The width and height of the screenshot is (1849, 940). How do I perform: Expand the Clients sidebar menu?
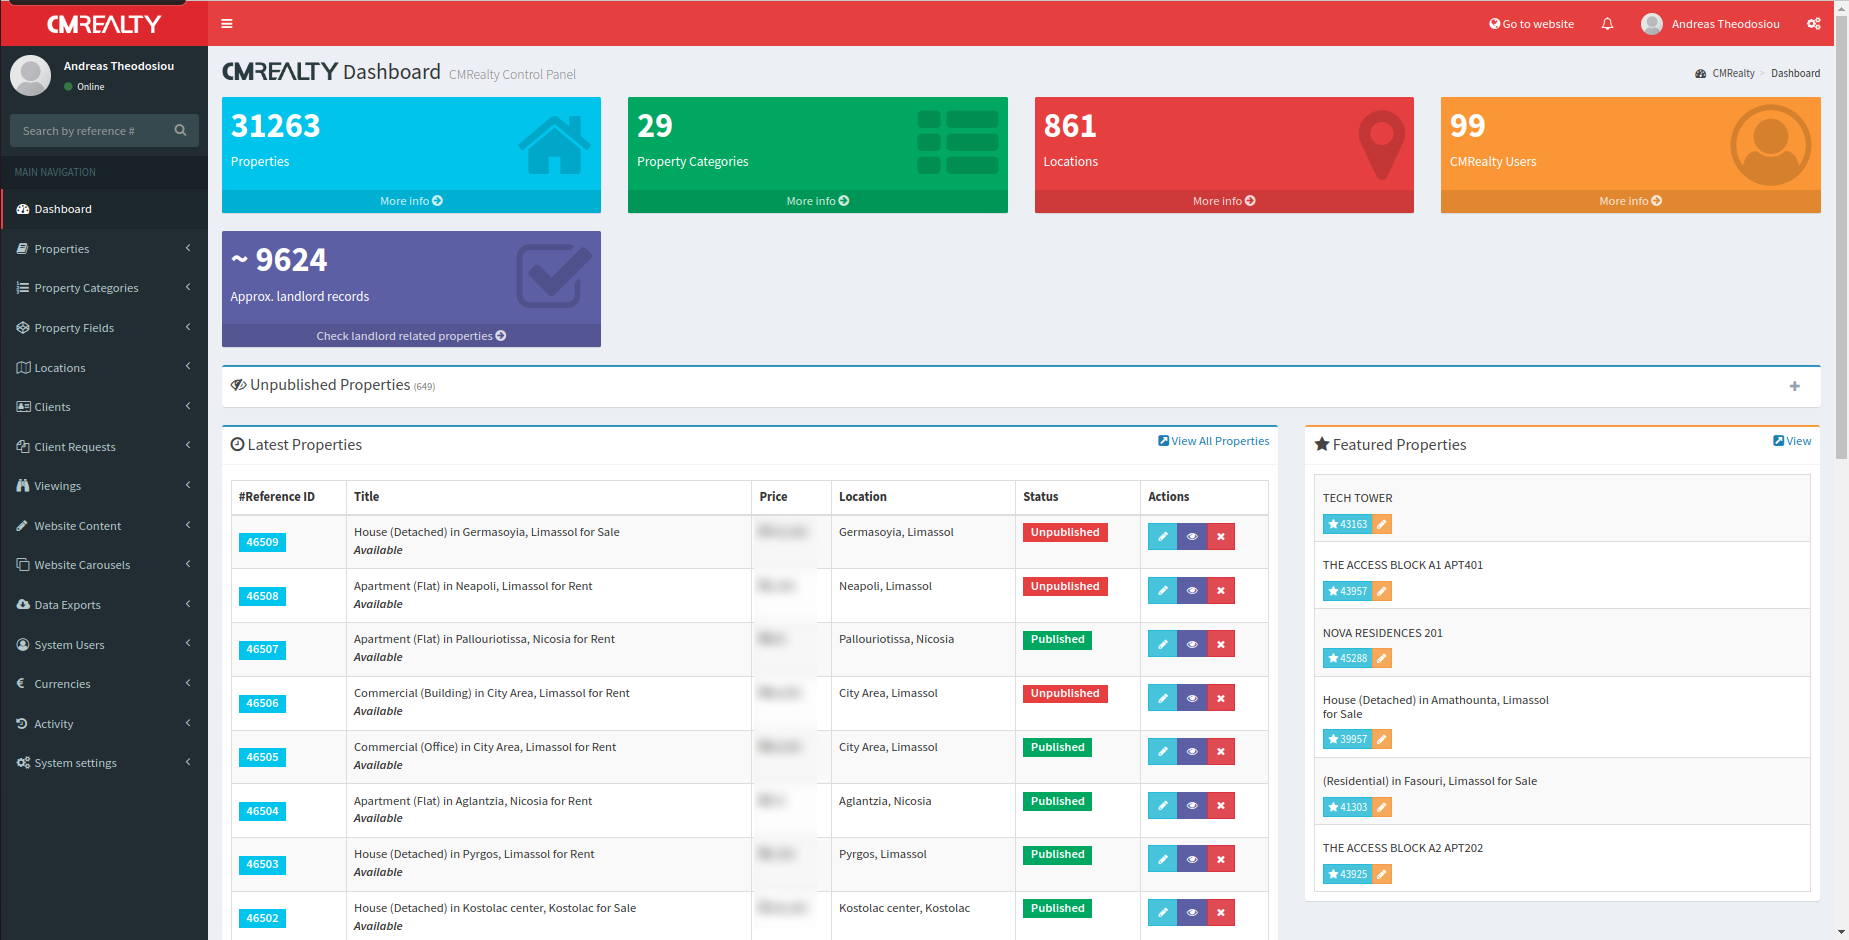(104, 407)
